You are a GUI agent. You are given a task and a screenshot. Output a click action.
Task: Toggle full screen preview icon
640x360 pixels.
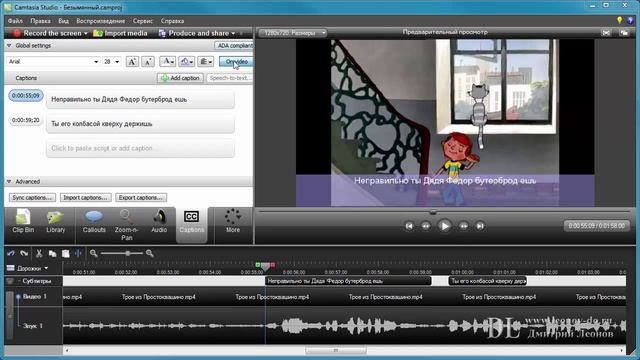pyautogui.click(x=606, y=33)
